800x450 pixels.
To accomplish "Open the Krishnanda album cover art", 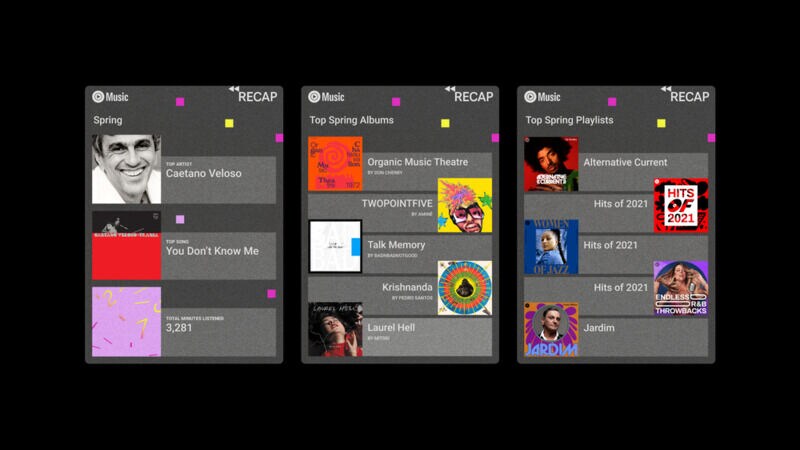I will [465, 288].
